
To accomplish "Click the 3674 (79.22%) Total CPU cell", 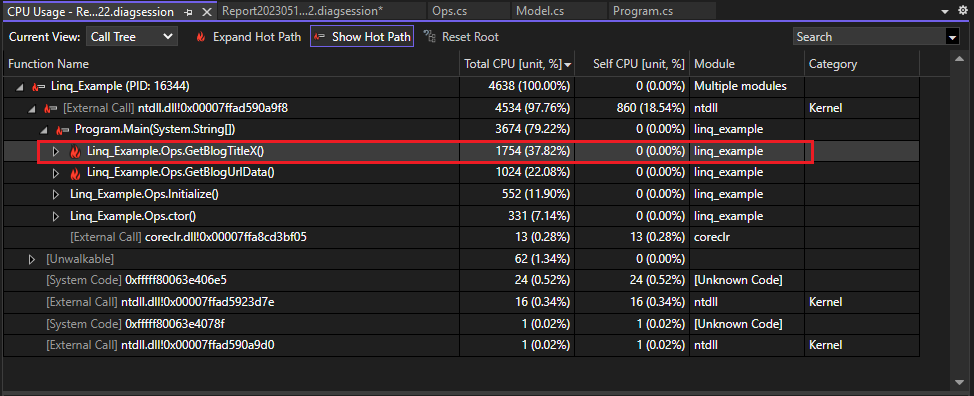I will [x=517, y=130].
